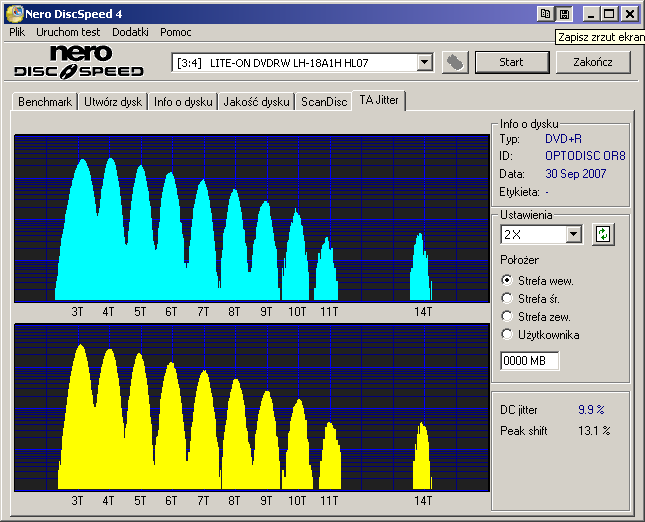The image size is (645, 522).
Task: Switch to the ScanDisc tab
Action: tap(324, 102)
